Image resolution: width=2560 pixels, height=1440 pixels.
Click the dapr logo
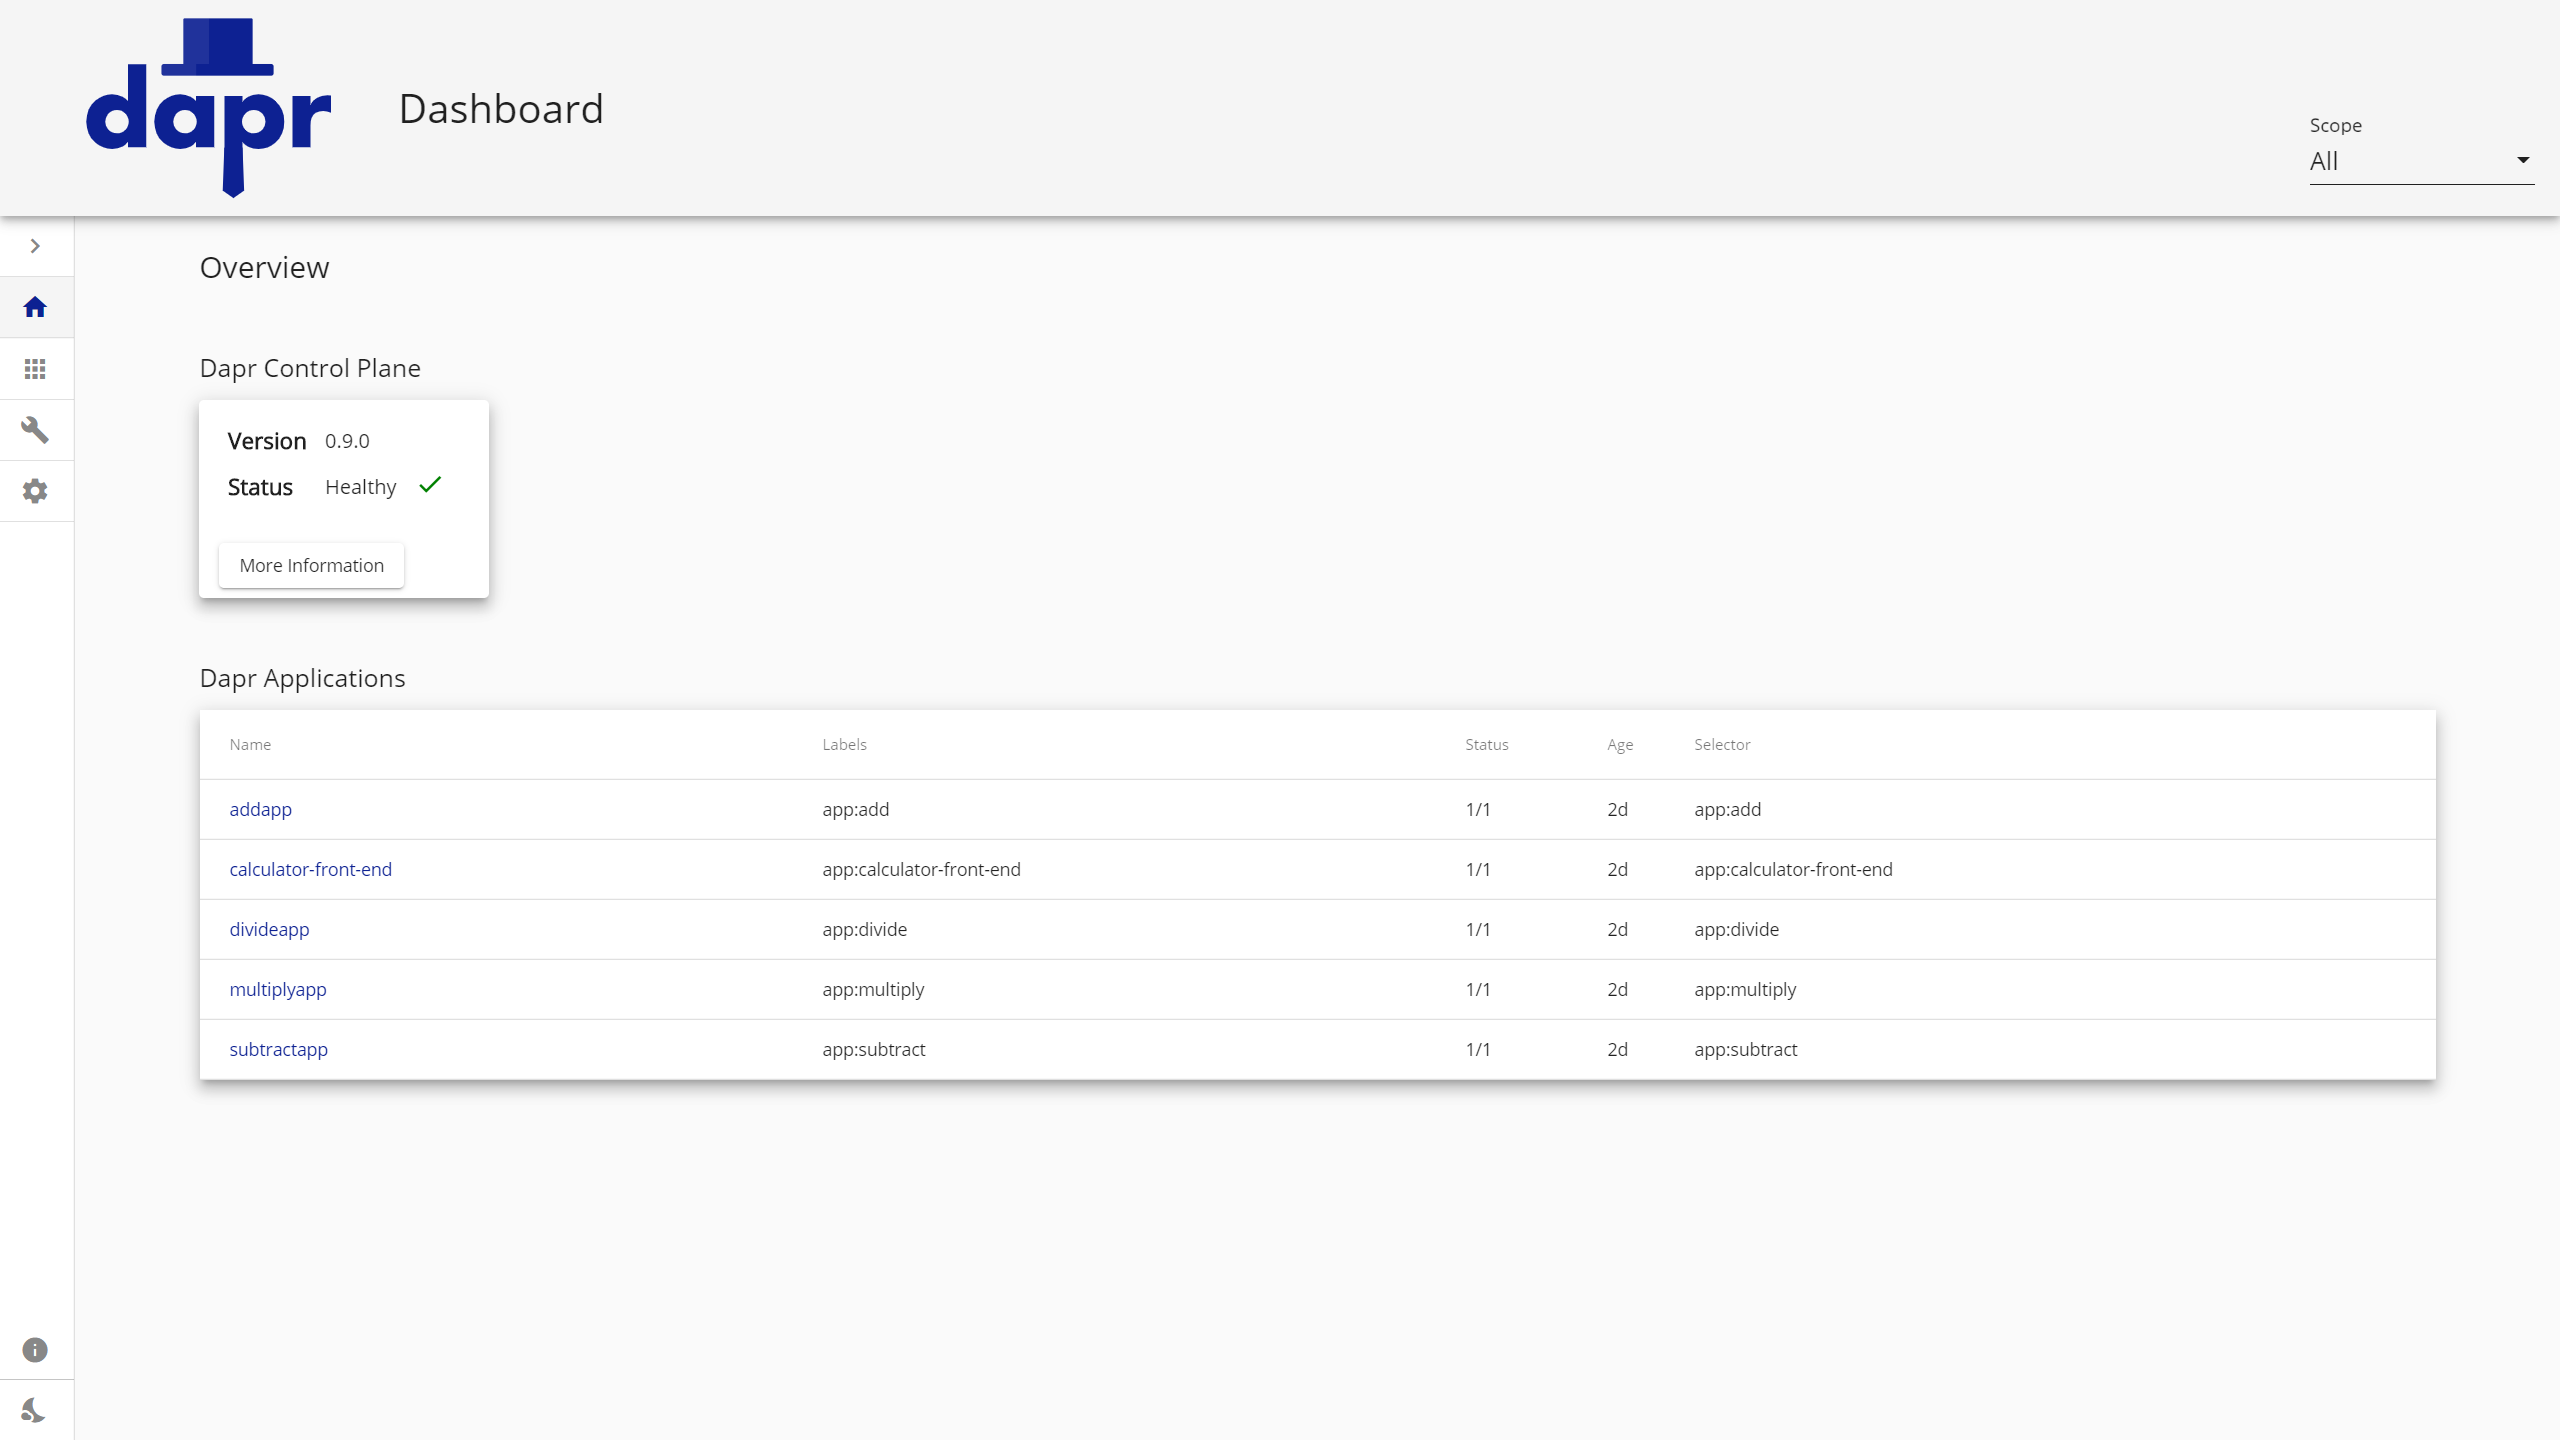click(208, 108)
